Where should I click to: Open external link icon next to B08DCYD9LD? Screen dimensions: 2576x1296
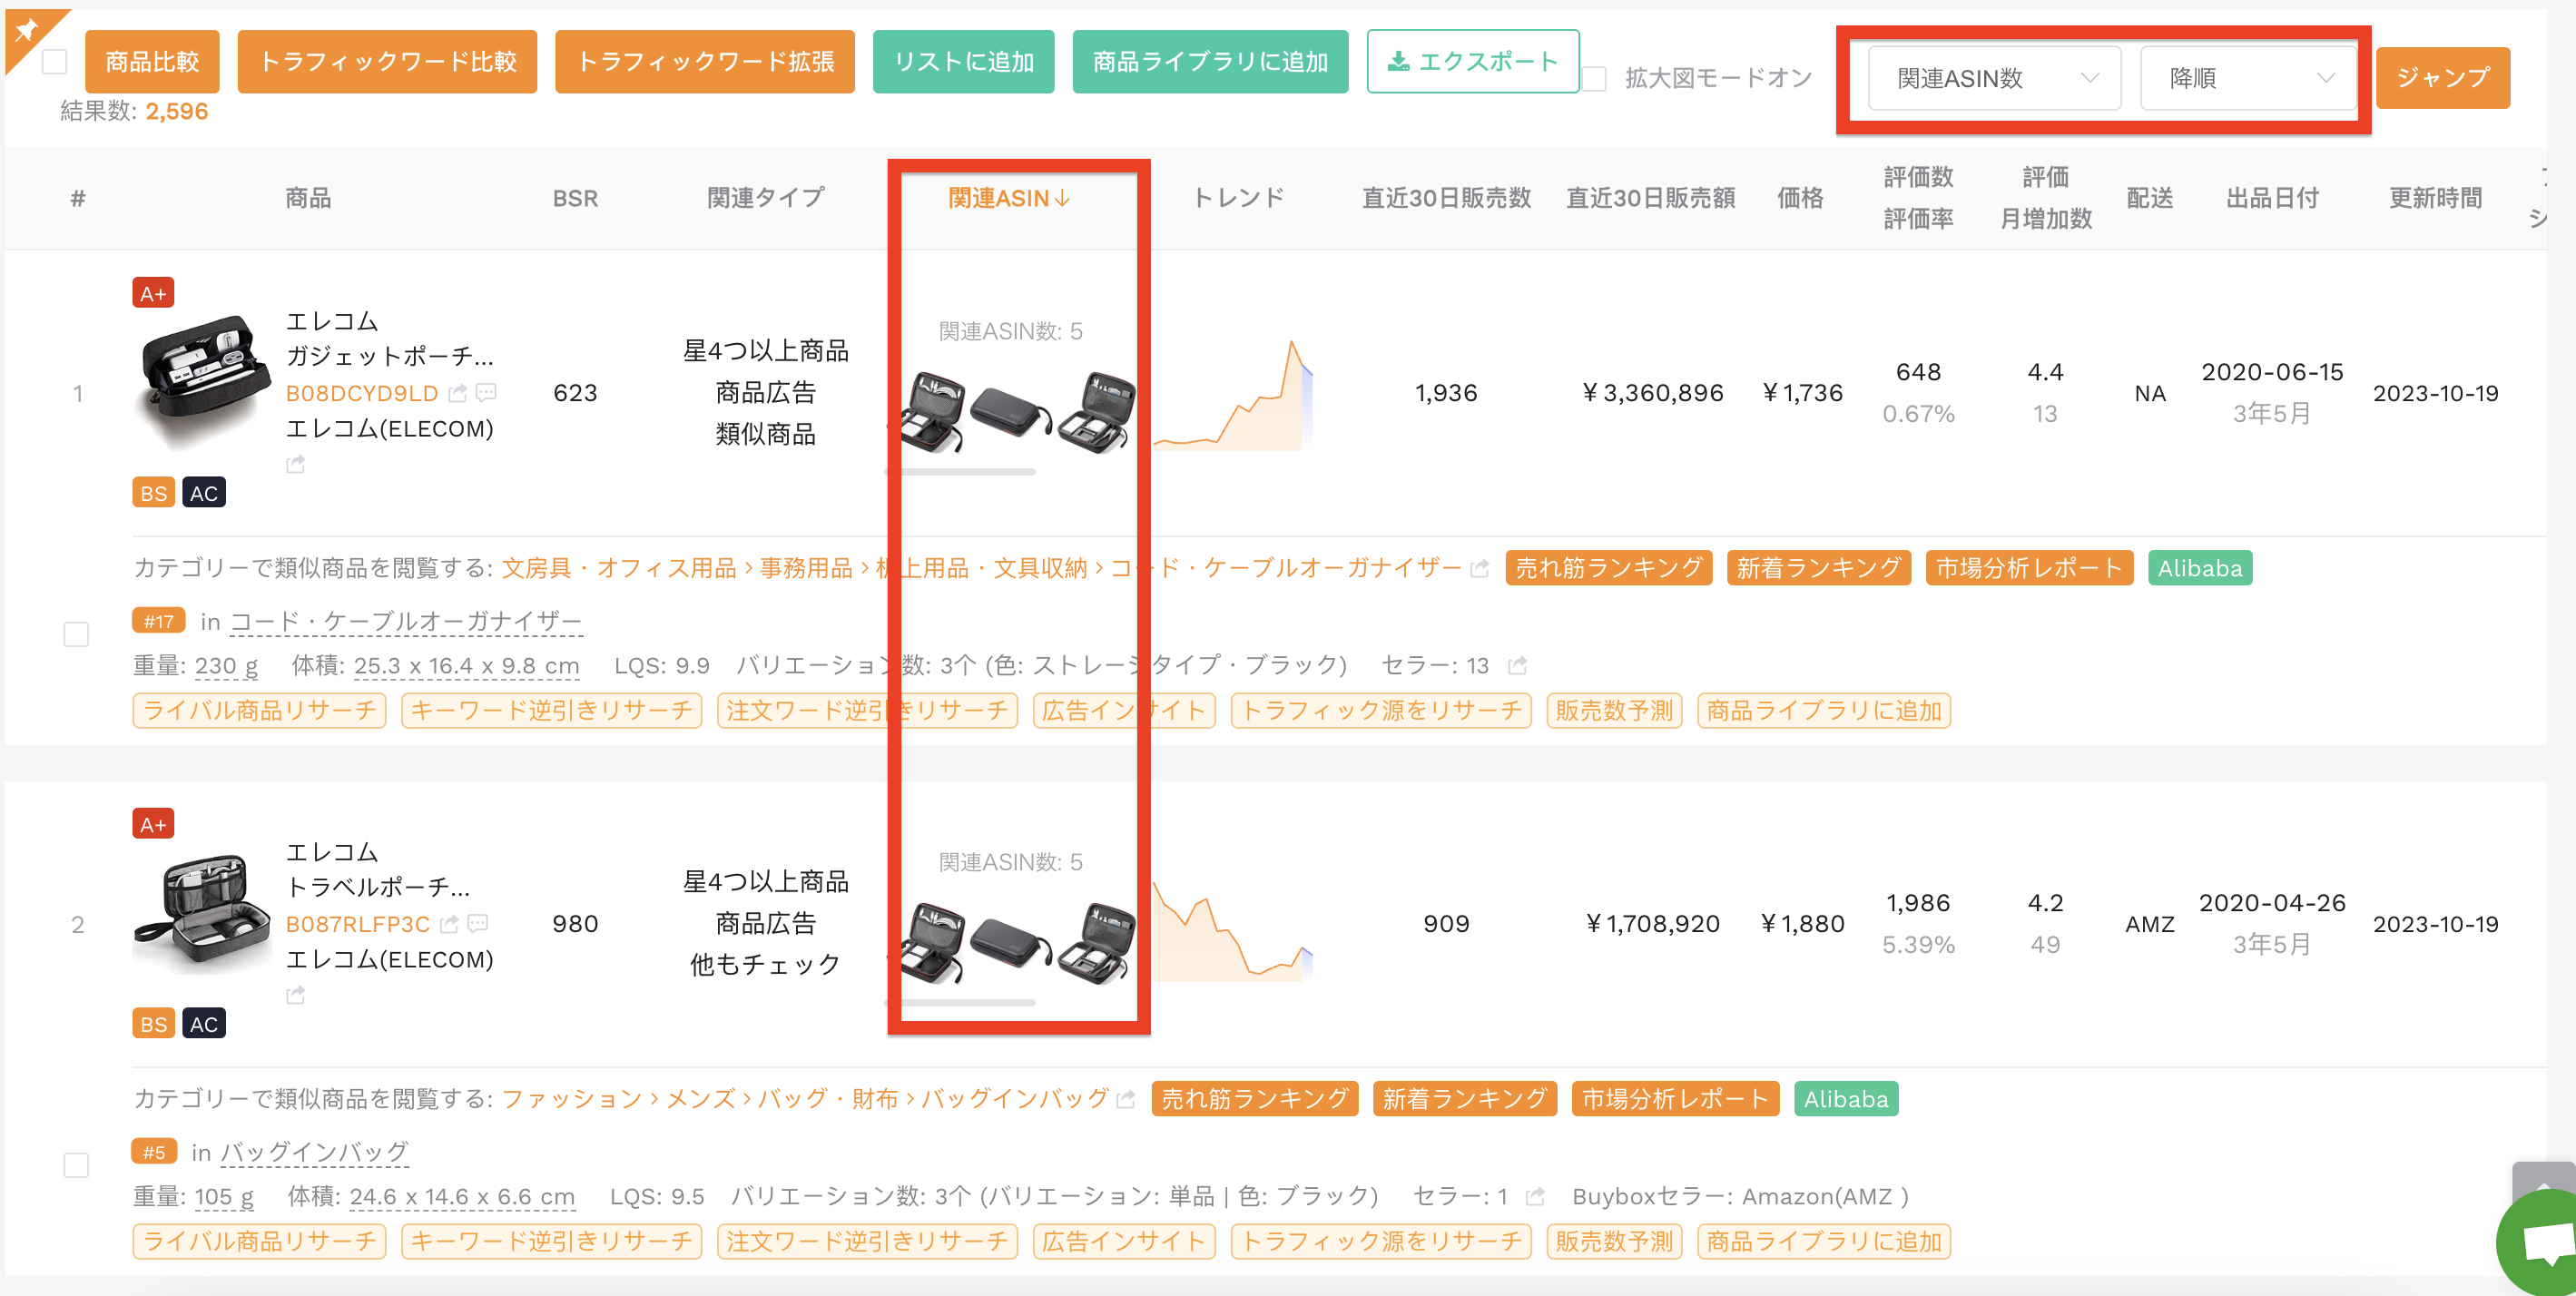(457, 393)
